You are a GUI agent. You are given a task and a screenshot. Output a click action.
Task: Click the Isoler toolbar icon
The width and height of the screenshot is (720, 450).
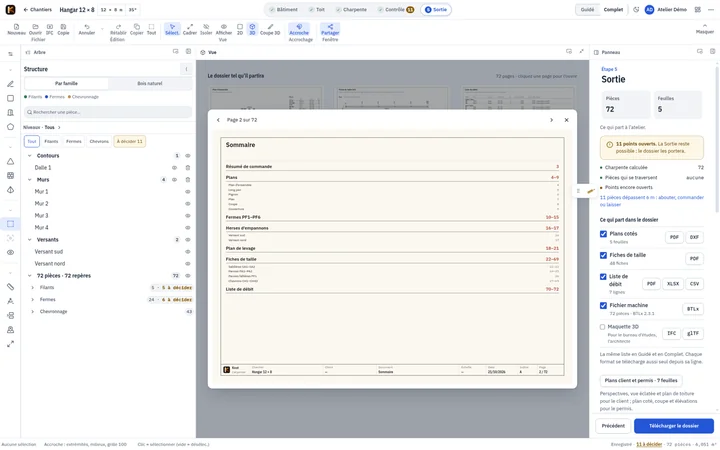(x=206, y=29)
